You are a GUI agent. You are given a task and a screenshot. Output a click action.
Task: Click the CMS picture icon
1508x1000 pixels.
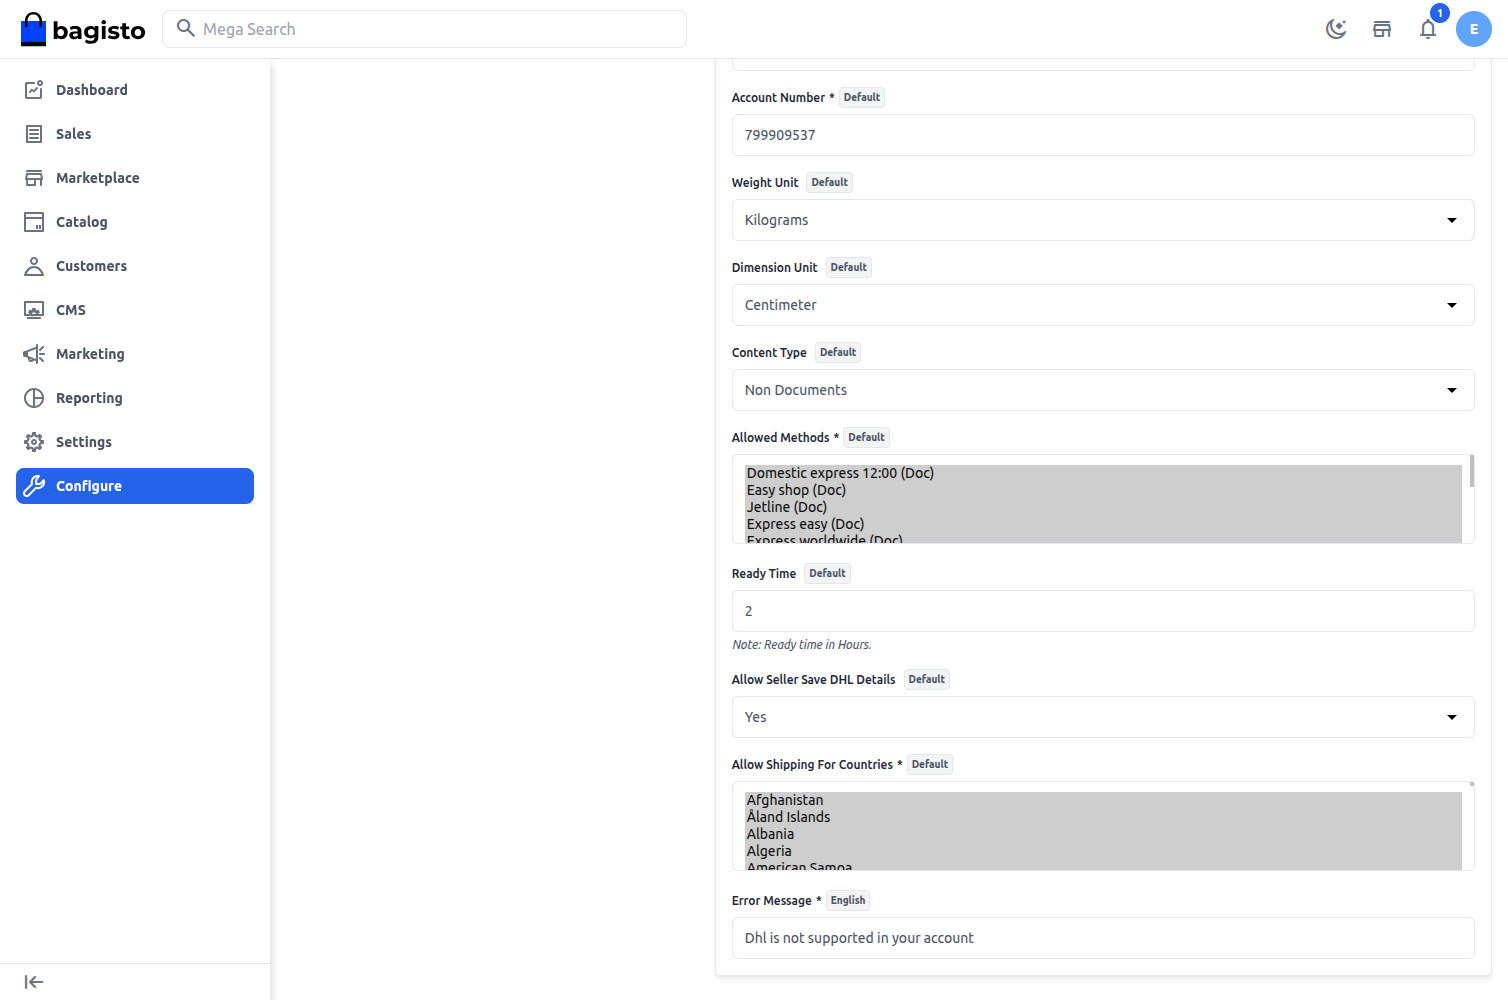(33, 309)
